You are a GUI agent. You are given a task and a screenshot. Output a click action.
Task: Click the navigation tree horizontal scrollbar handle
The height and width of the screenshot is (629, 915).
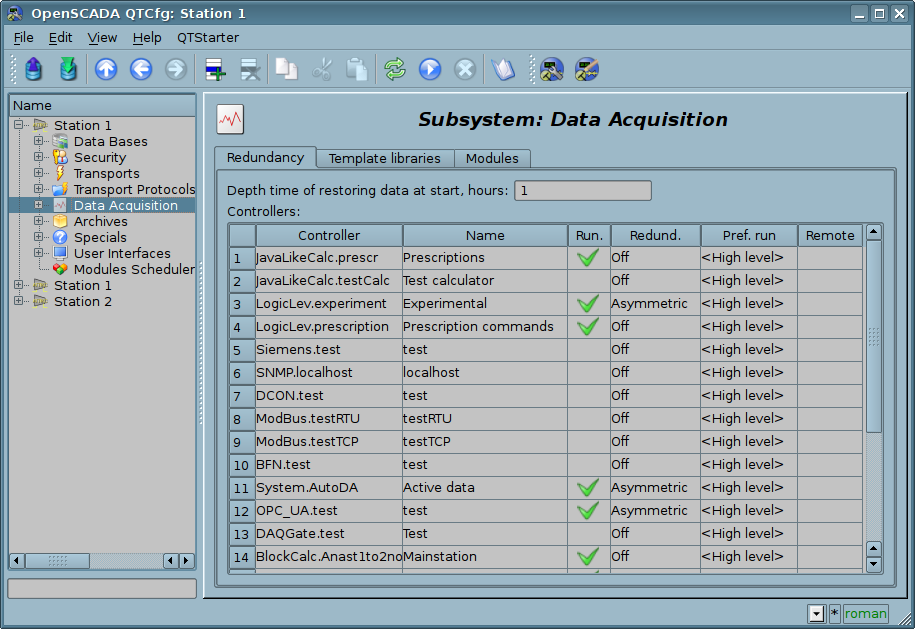58,561
